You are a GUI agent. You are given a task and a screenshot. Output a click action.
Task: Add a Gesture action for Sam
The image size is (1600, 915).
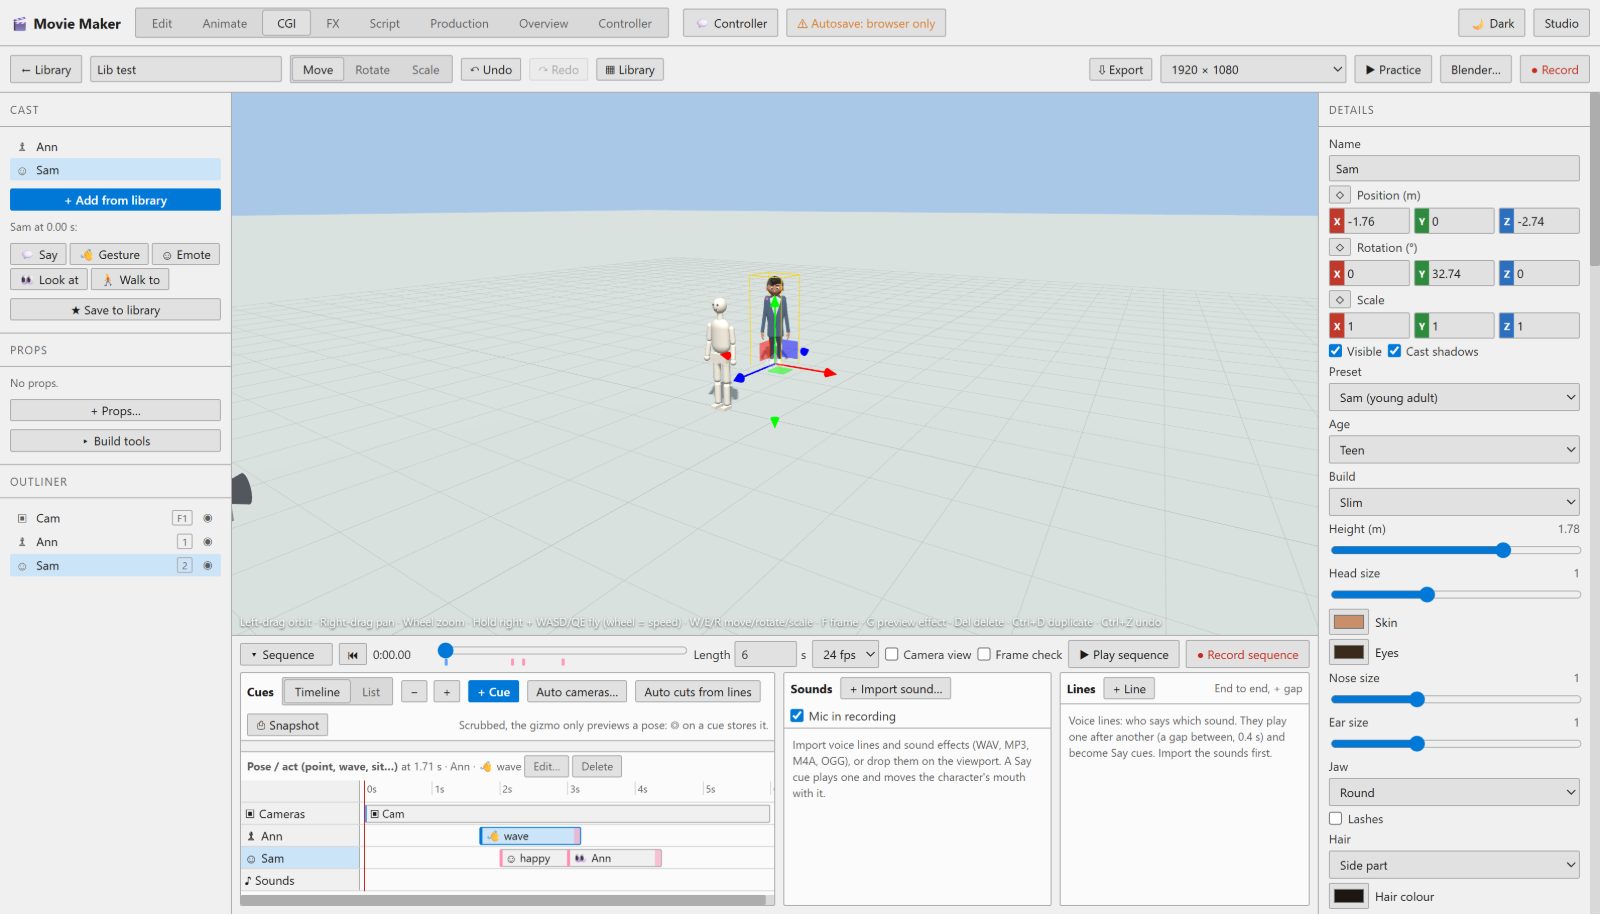coord(110,255)
